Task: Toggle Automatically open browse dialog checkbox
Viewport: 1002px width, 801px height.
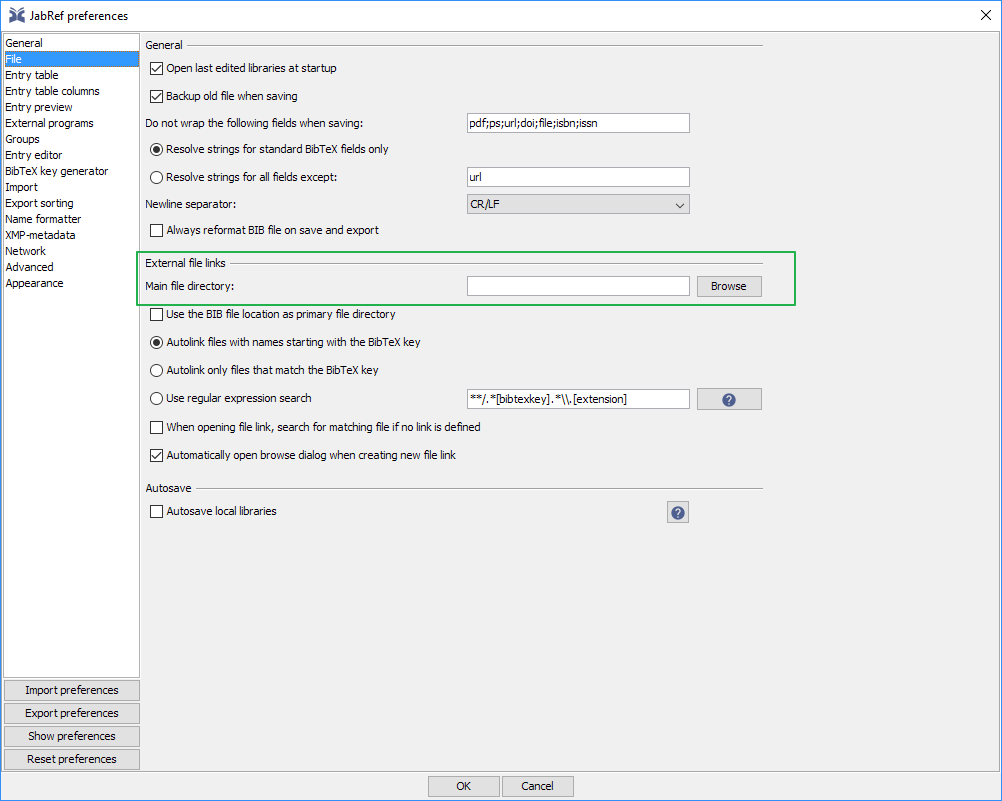Action: pos(156,455)
